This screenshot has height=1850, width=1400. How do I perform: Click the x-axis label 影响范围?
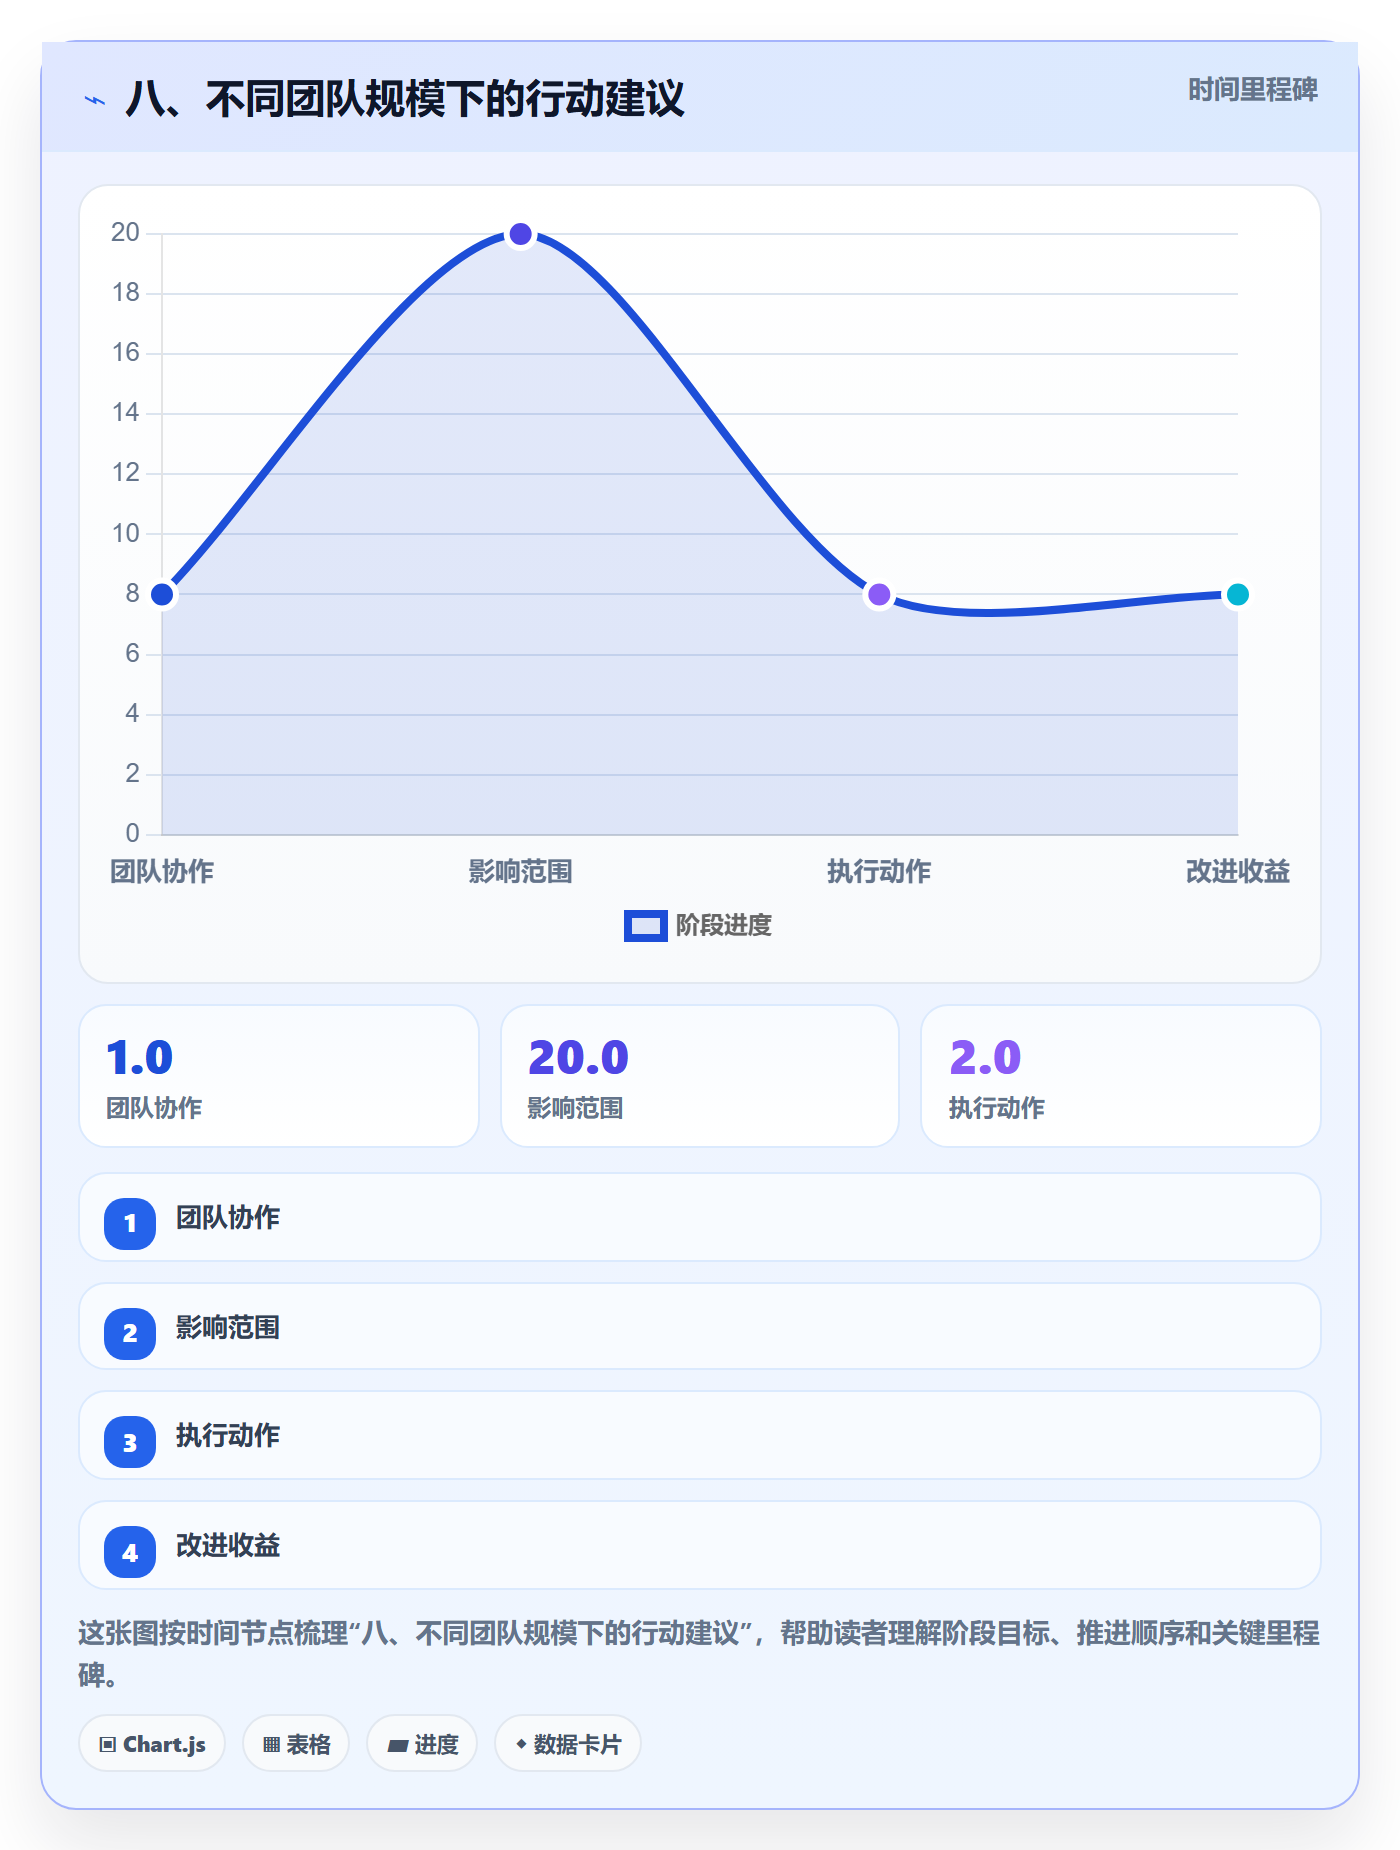coord(521,872)
